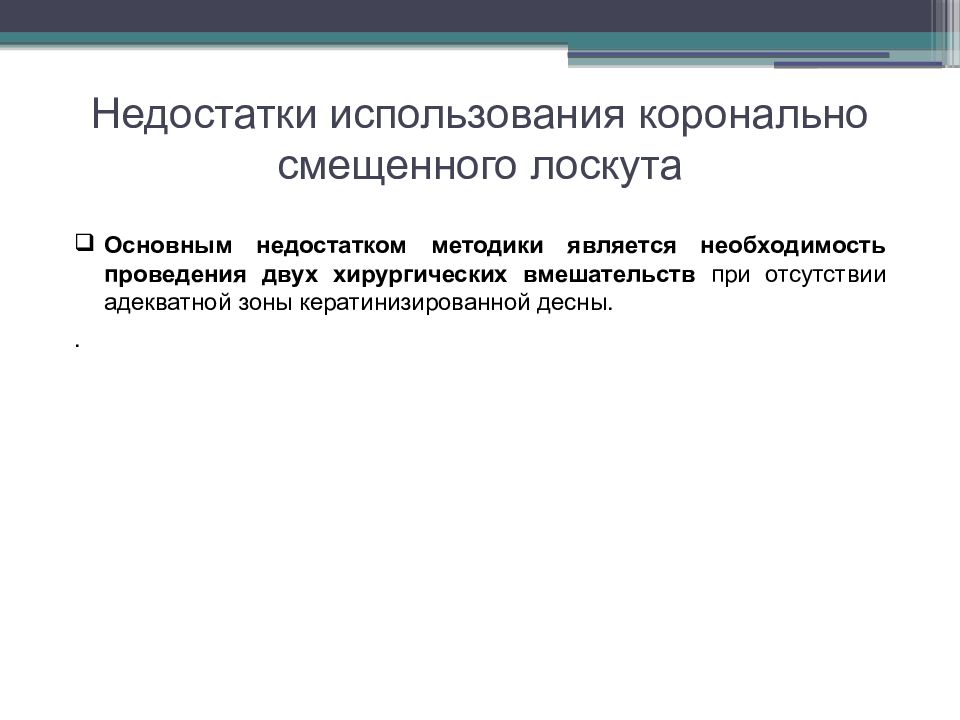The height and width of the screenshot is (720, 960).
Task: Click the slide title 'Недостатки использования коронально смещенного лоскута'
Action: 479,140
